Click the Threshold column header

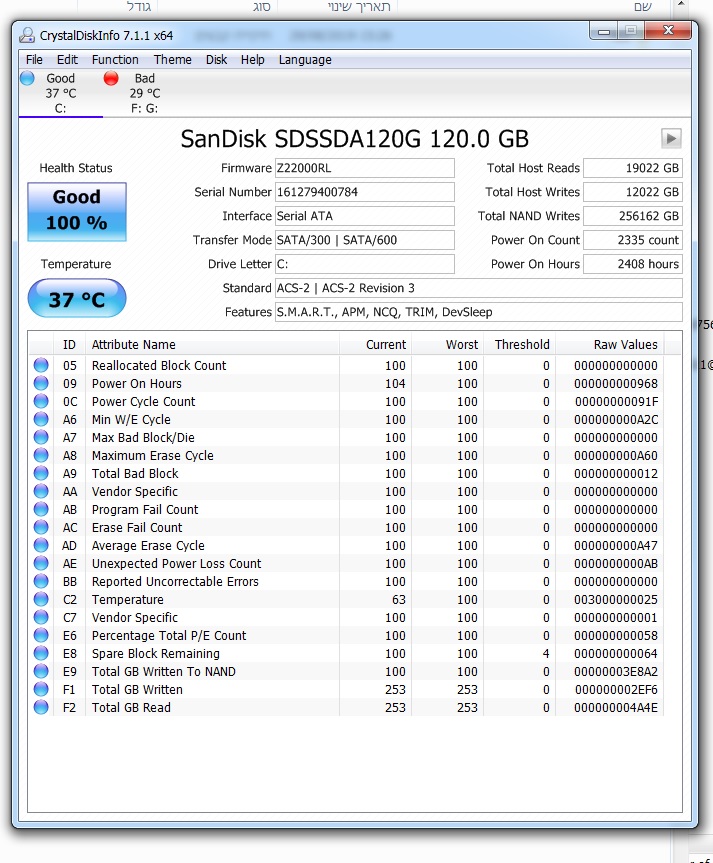tap(519, 345)
